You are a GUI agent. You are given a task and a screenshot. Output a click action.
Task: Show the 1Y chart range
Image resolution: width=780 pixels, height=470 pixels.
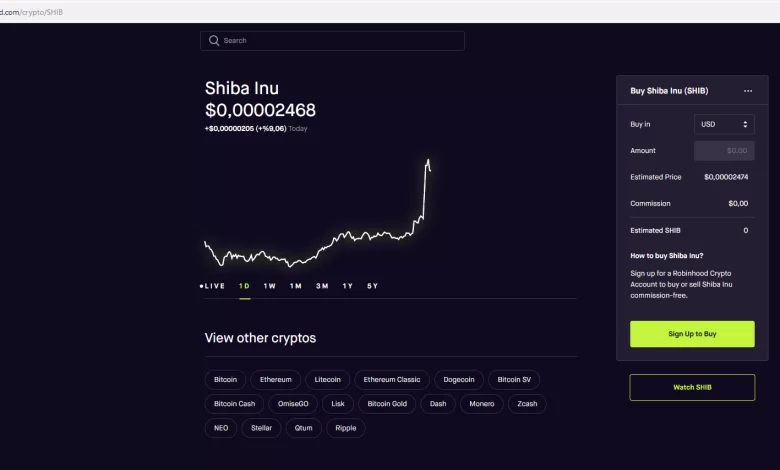(348, 286)
